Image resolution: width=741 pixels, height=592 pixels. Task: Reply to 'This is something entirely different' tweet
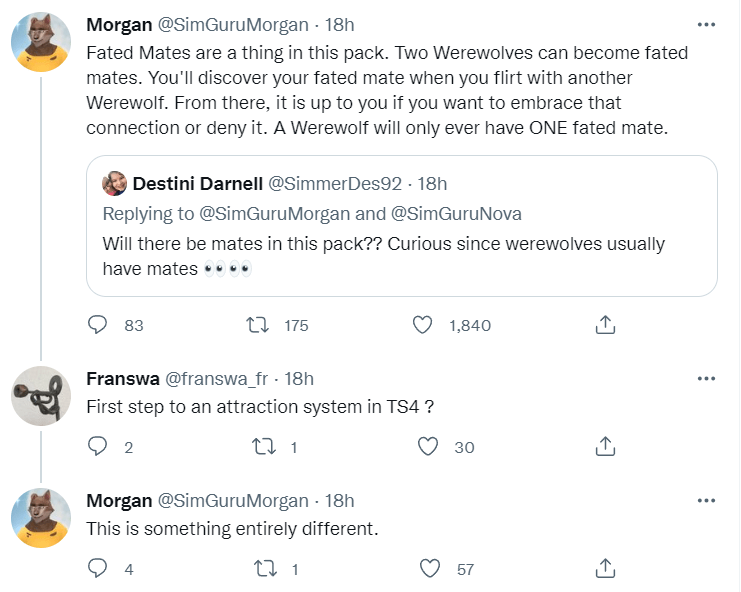tap(98, 569)
